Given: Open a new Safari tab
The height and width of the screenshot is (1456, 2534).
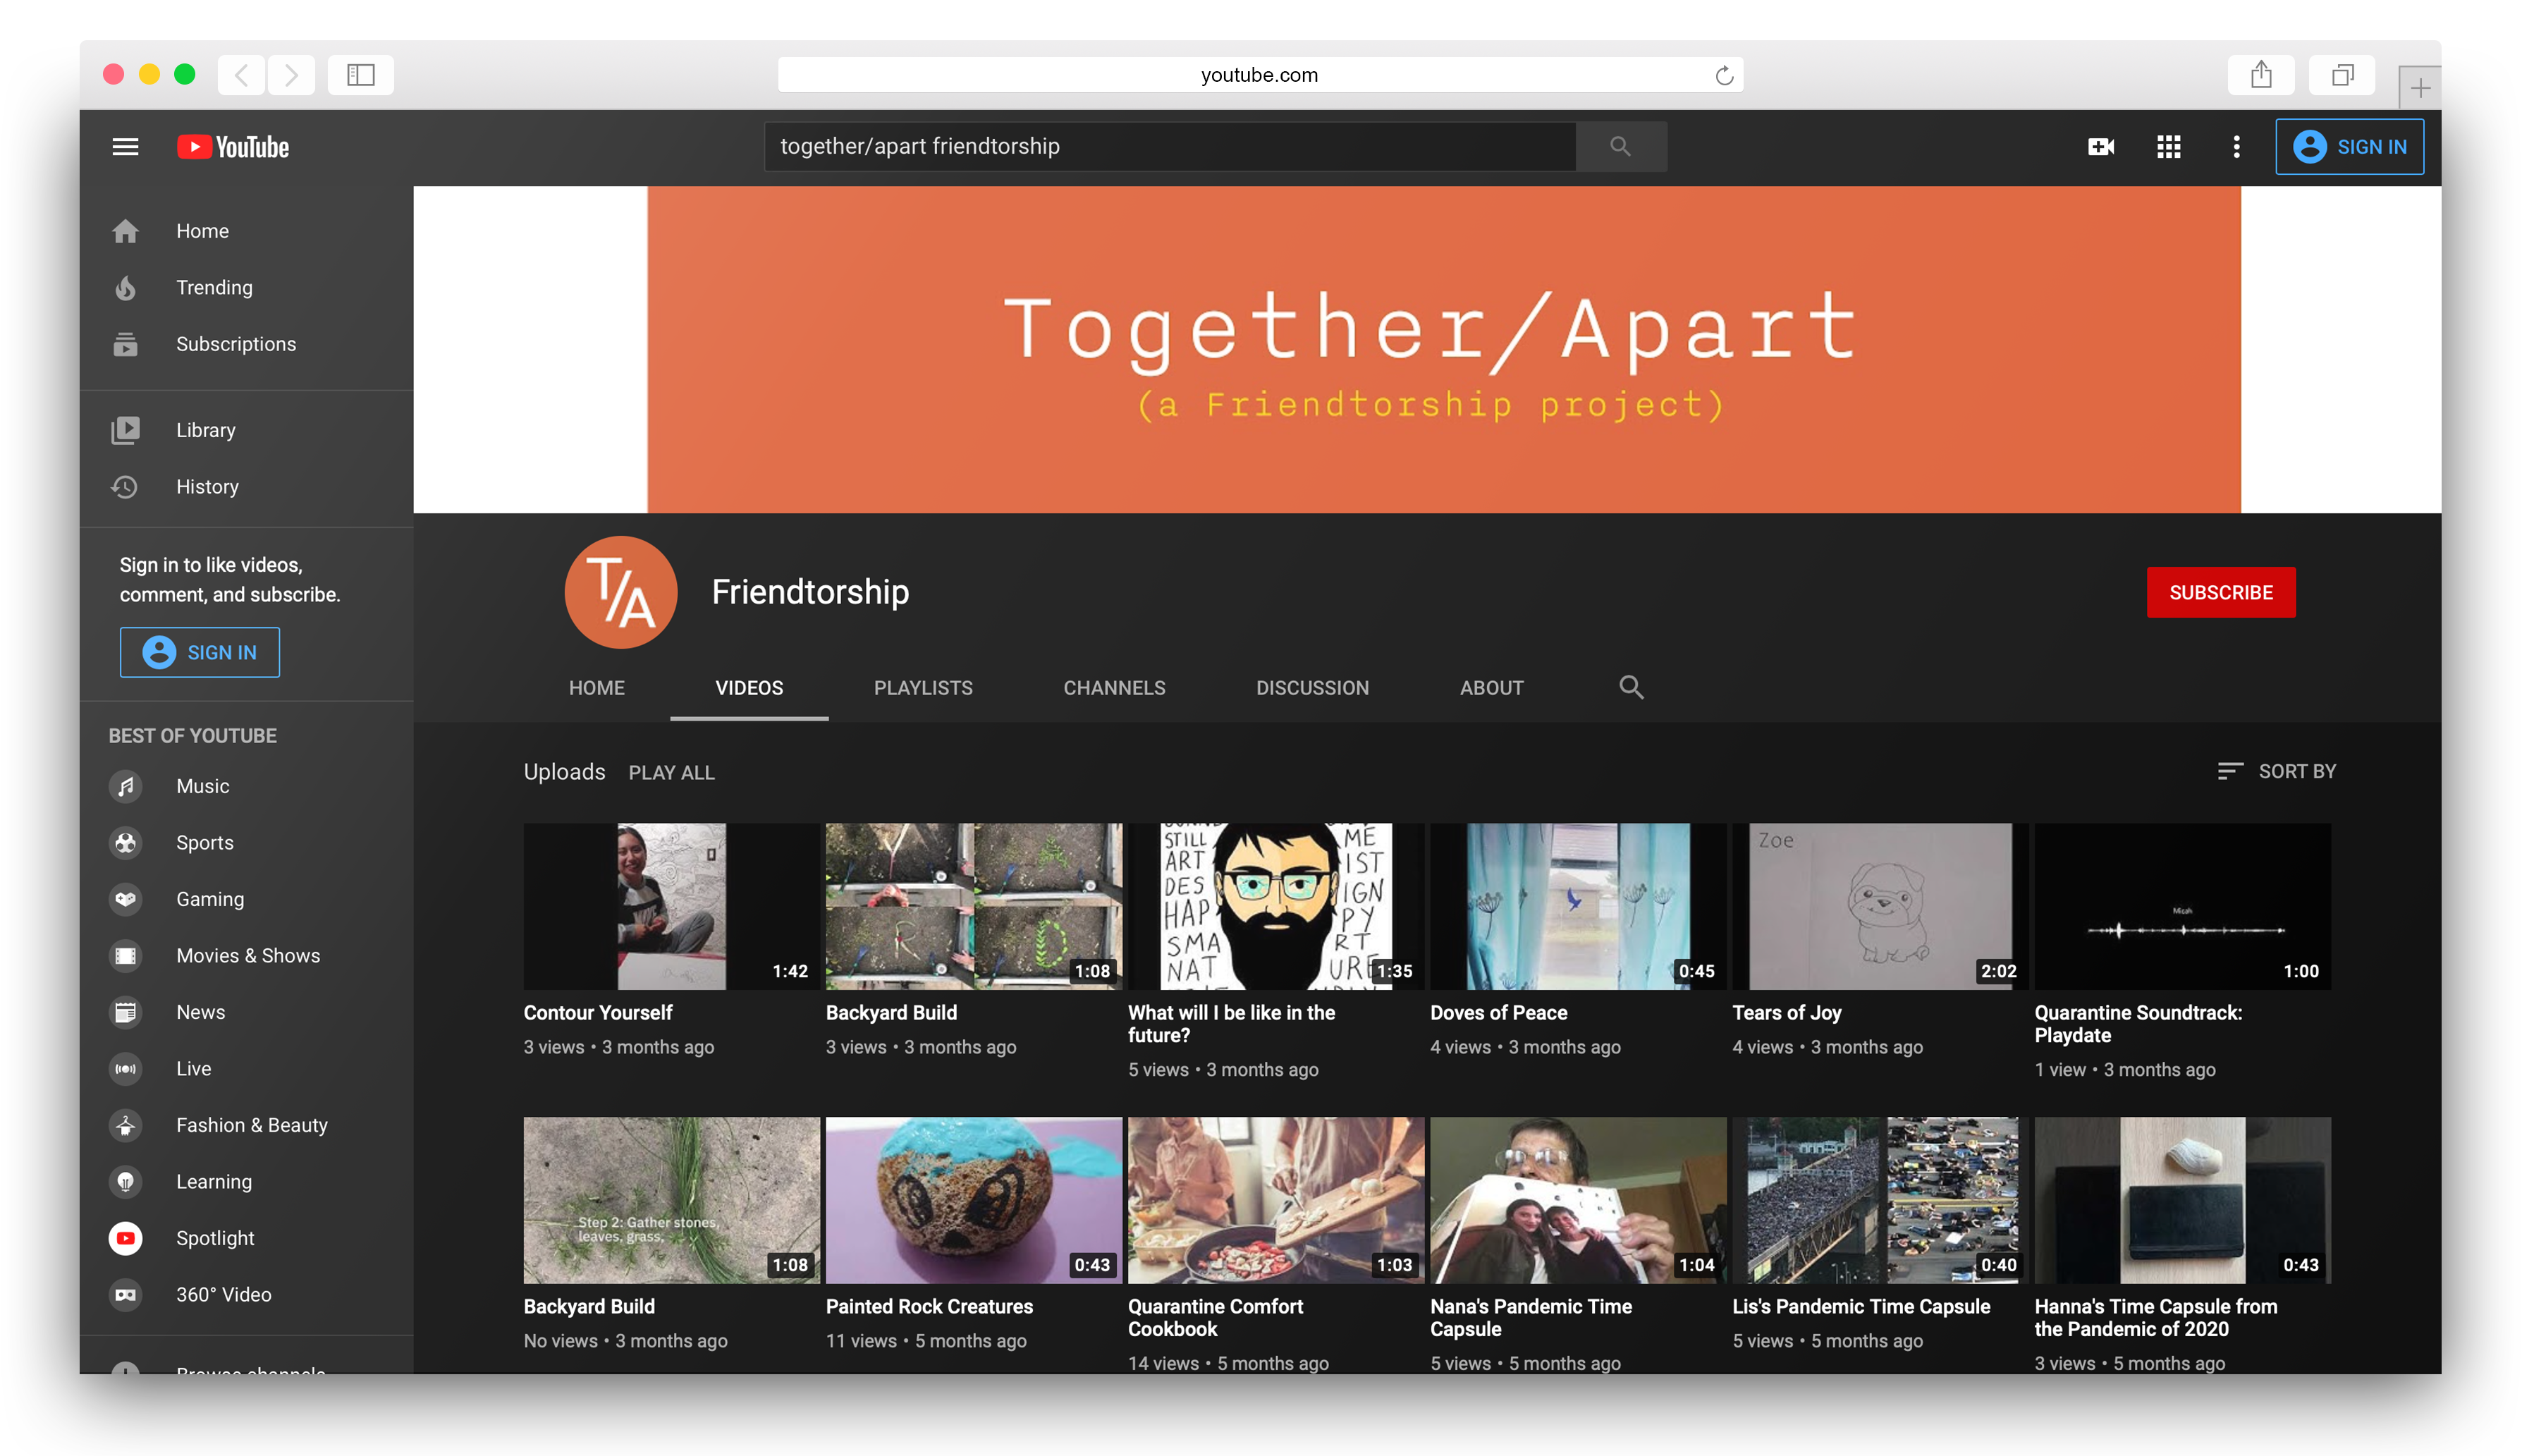Looking at the screenshot, I should [x=2419, y=88].
